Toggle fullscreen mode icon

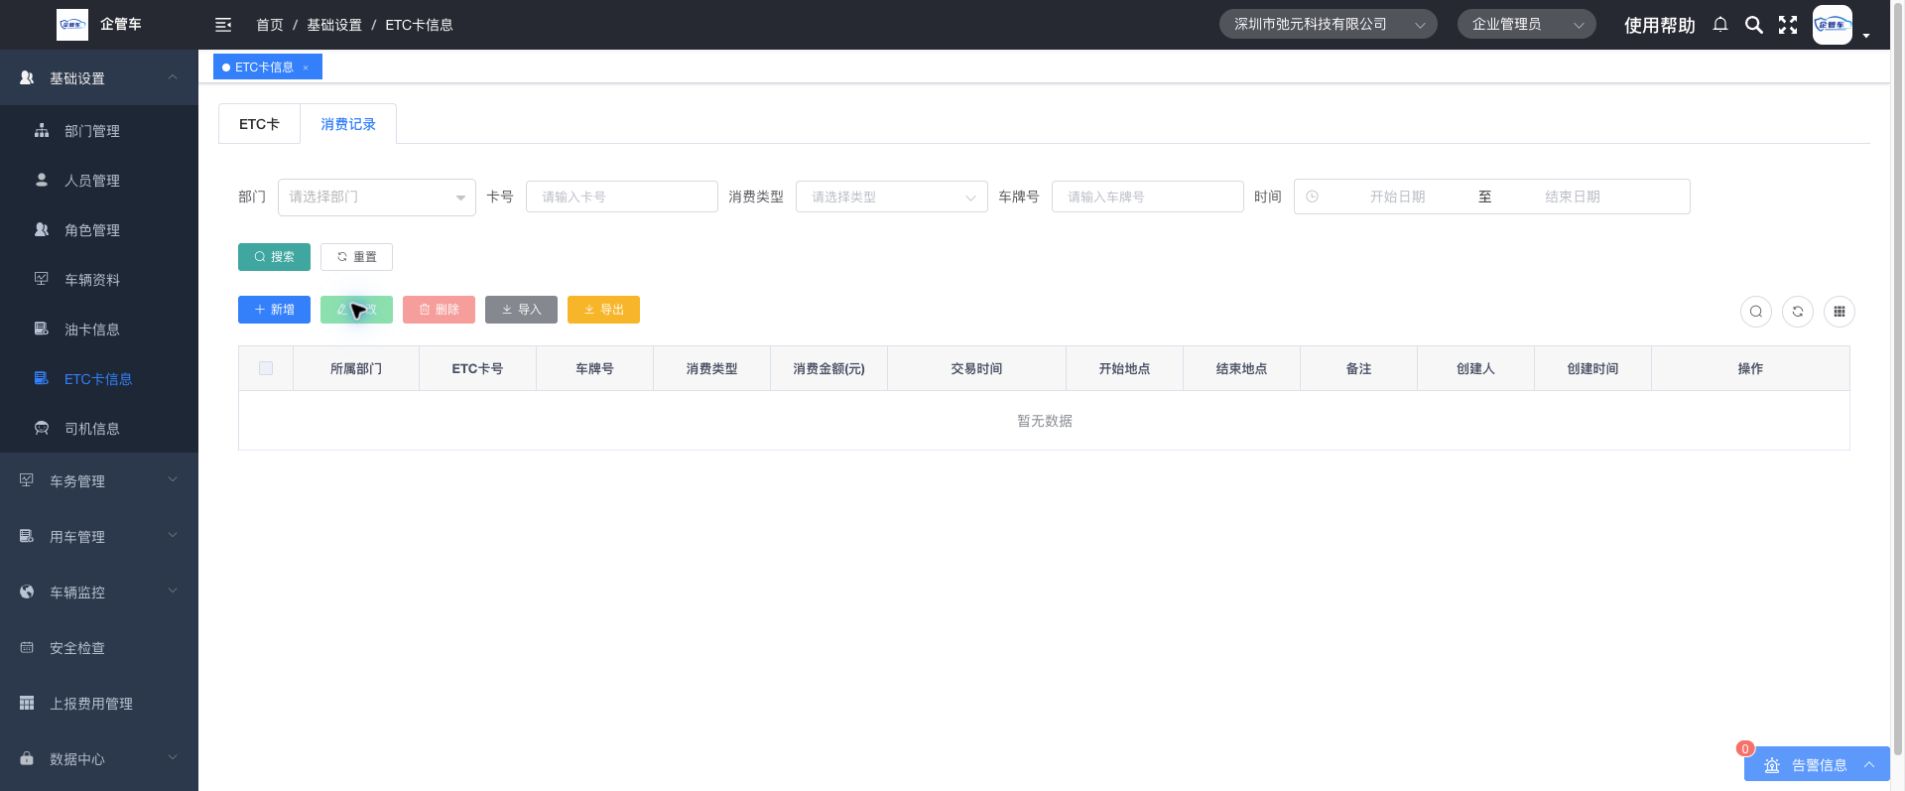point(1788,25)
